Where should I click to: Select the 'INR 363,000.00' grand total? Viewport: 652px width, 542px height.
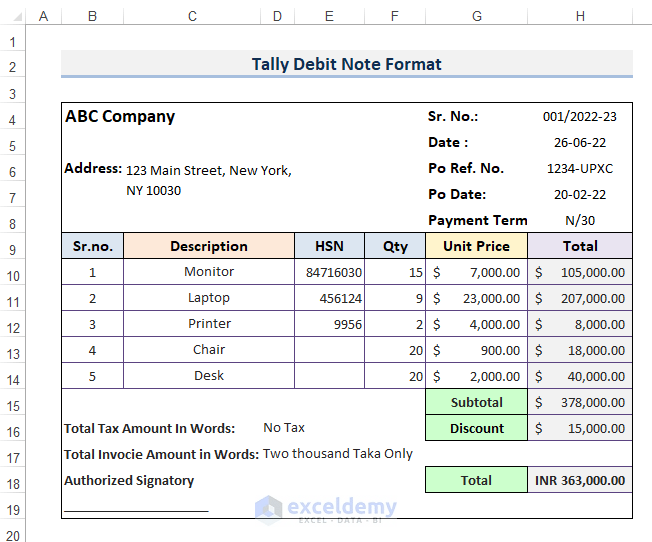tap(580, 480)
